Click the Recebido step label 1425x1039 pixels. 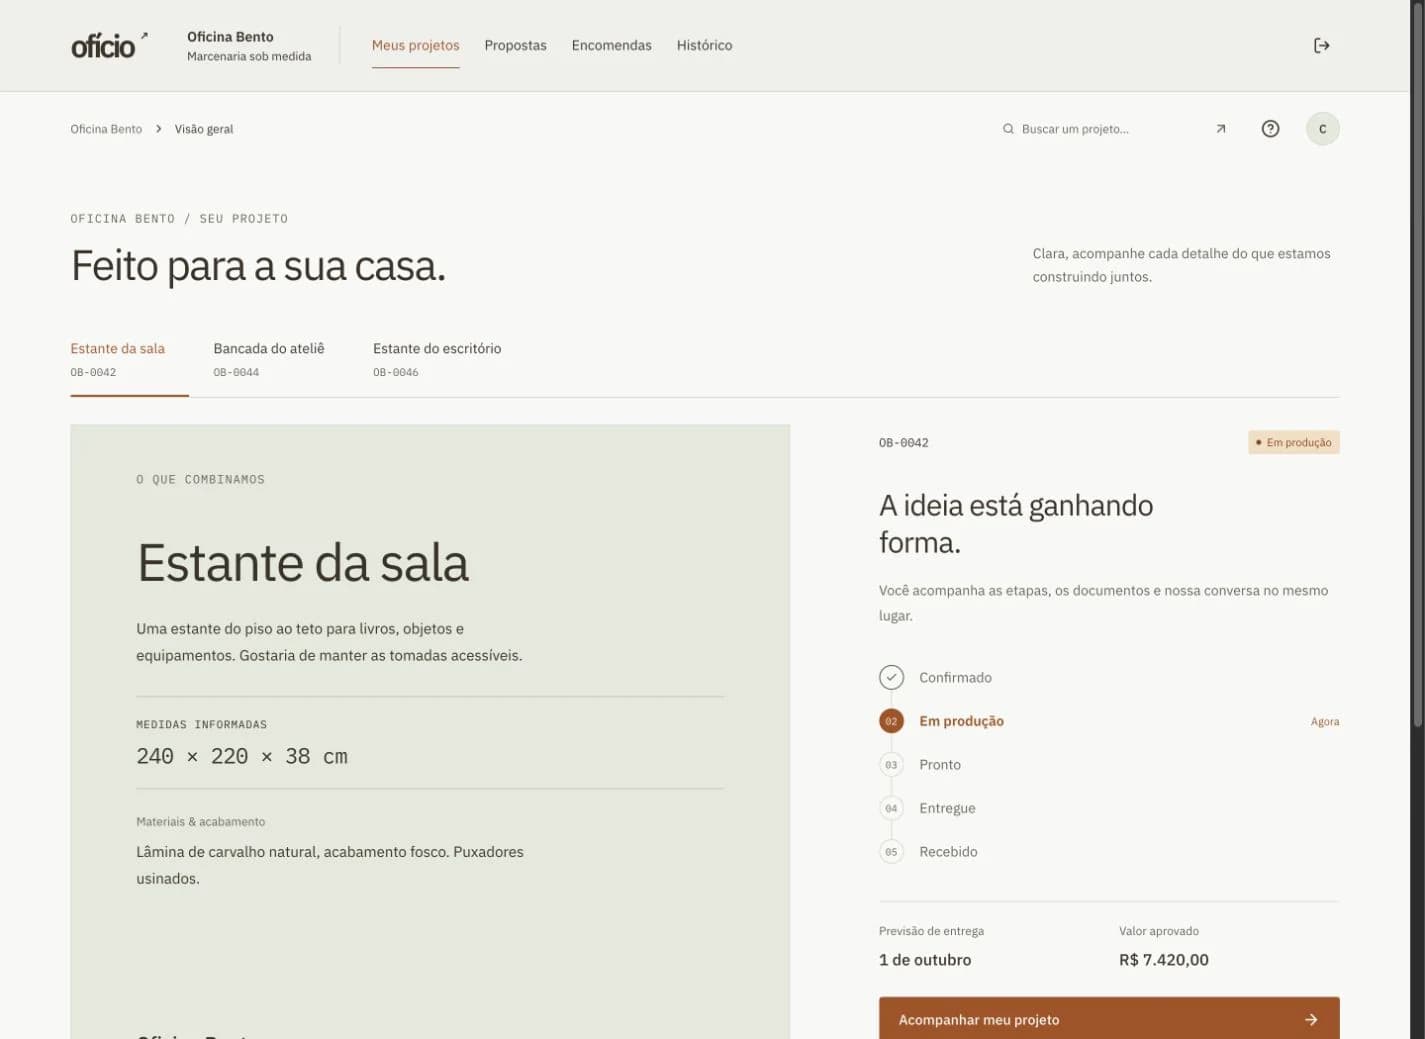click(x=949, y=852)
